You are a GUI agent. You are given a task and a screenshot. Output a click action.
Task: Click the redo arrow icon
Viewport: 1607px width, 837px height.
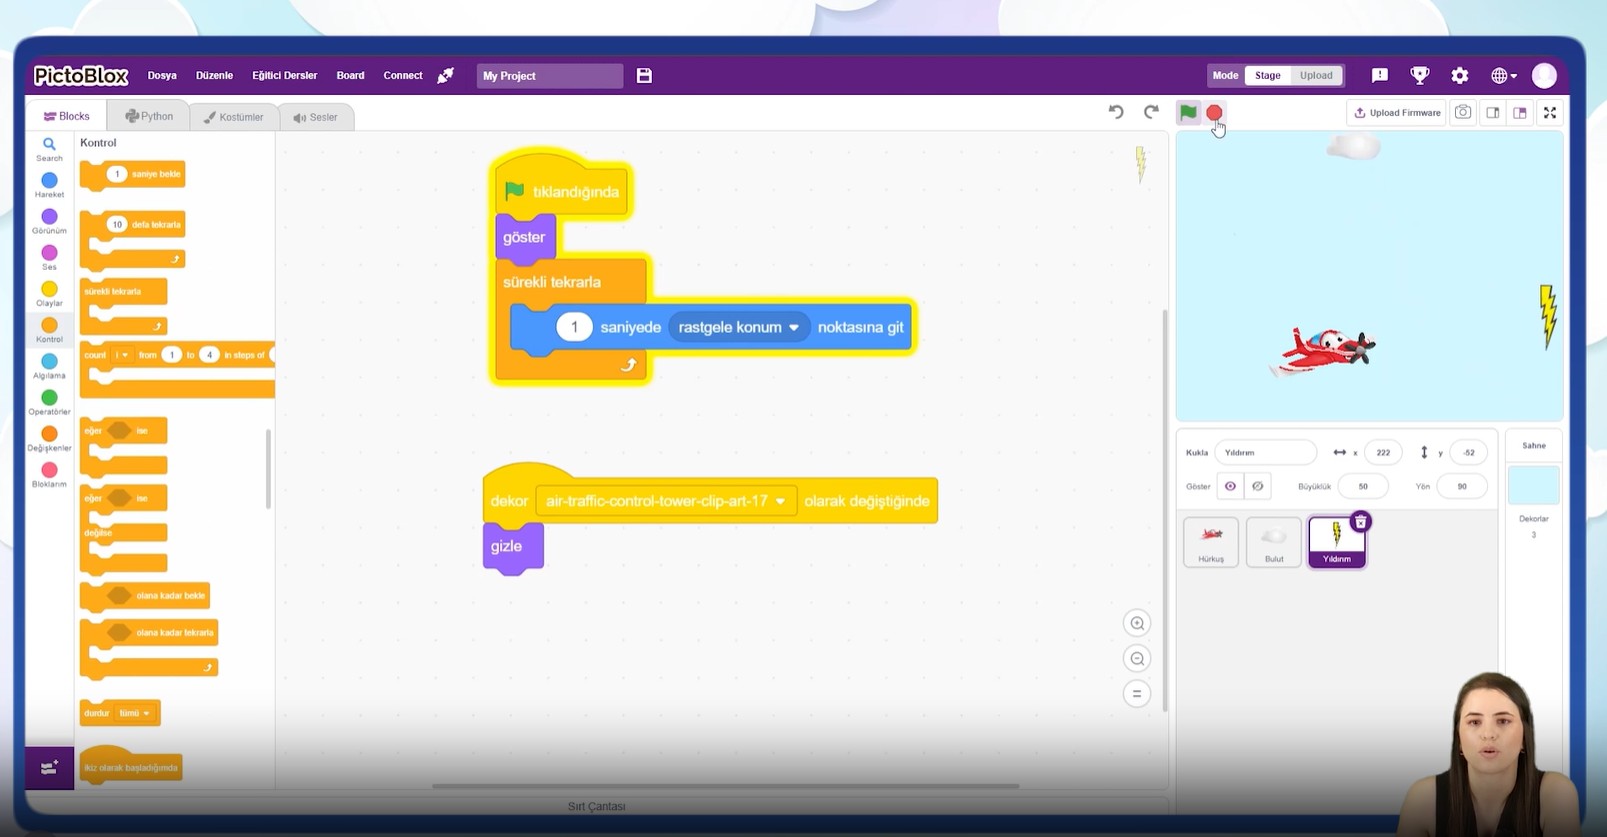pyautogui.click(x=1151, y=112)
